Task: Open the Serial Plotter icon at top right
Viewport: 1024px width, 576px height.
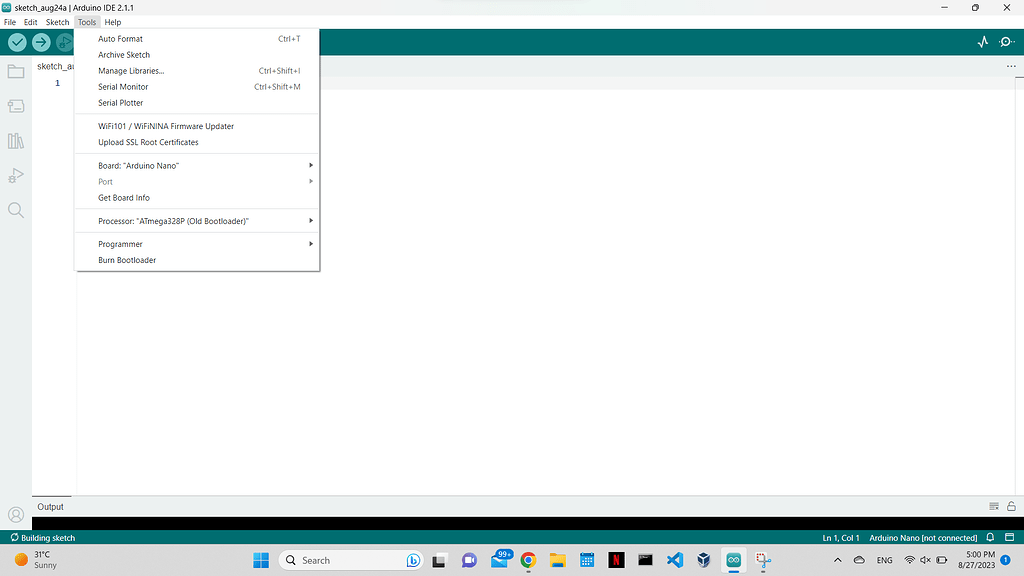Action: (x=983, y=42)
